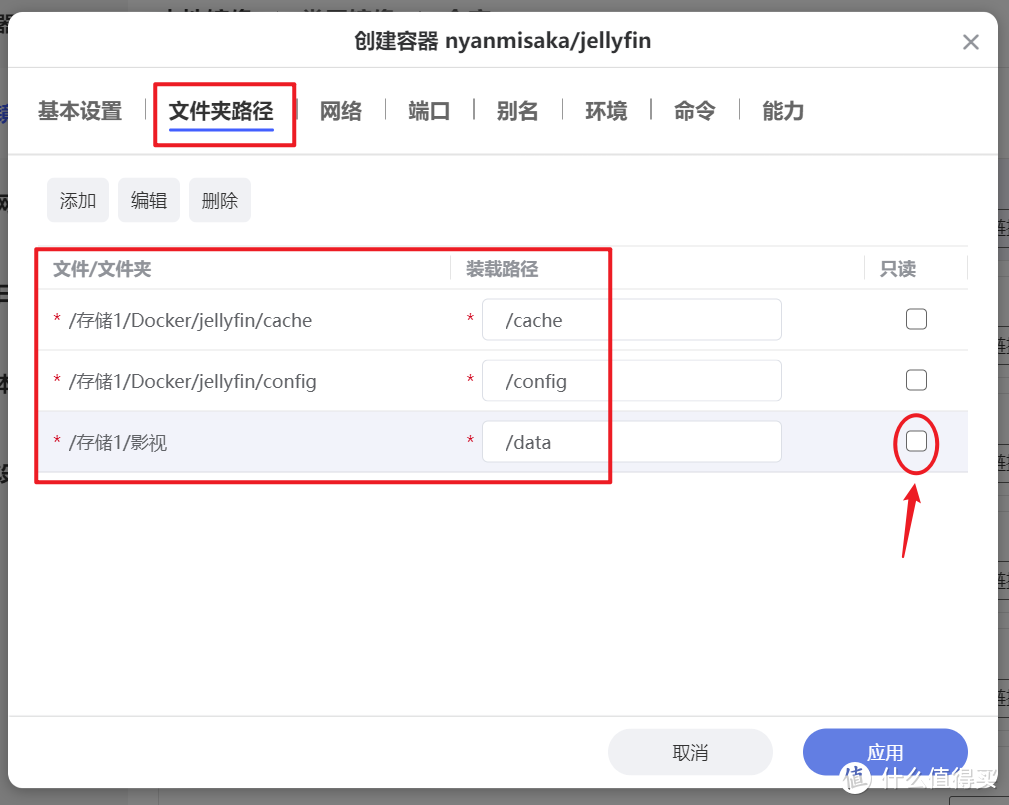Close the 创建容器 dialog
The width and height of the screenshot is (1009, 805).
point(970,42)
